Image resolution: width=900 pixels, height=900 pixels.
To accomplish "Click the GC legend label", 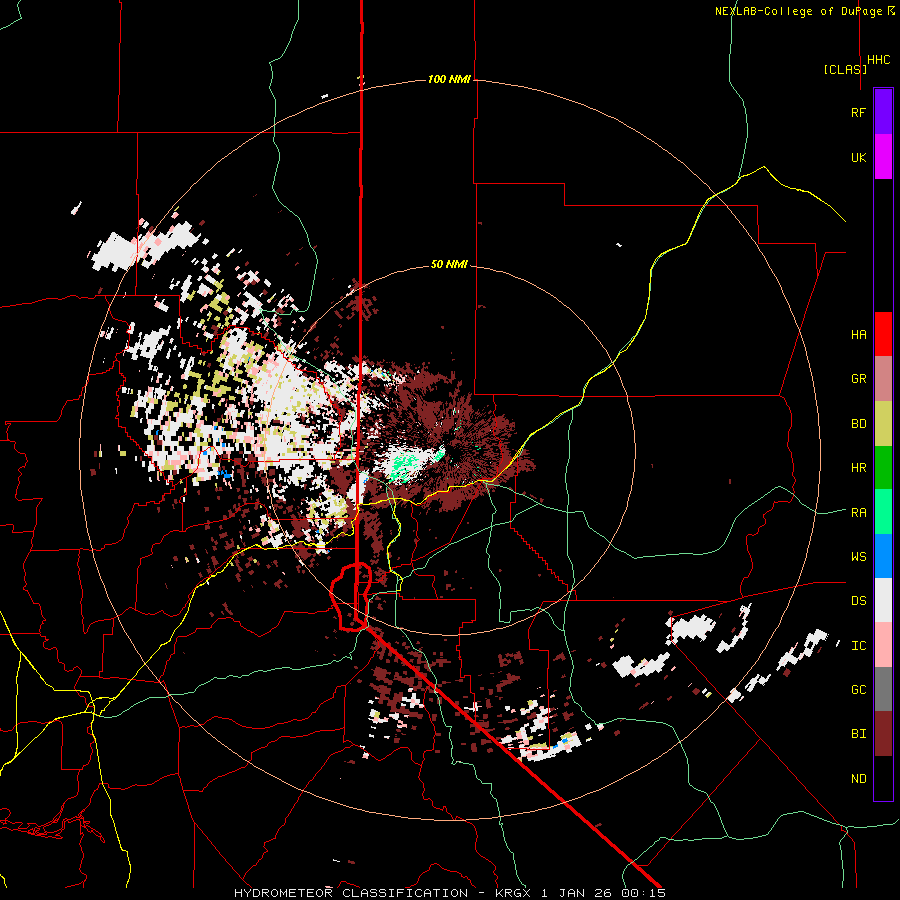I will pyautogui.click(x=858, y=690).
